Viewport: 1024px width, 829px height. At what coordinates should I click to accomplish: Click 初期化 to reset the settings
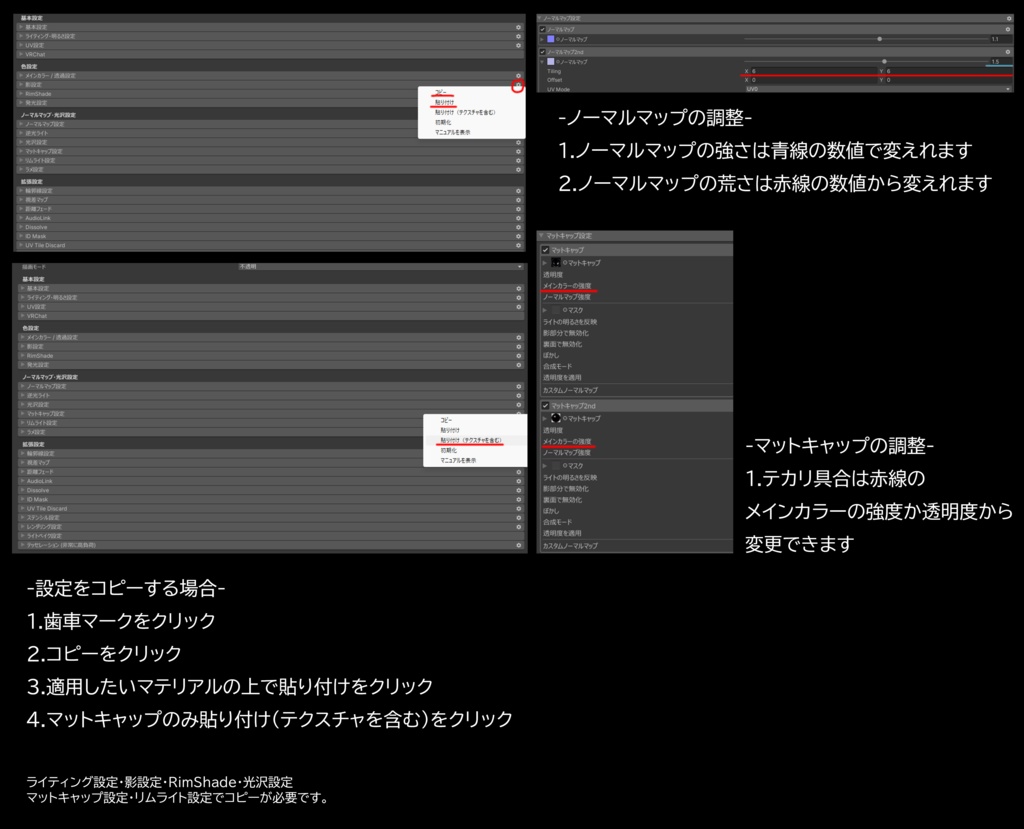coord(443,121)
